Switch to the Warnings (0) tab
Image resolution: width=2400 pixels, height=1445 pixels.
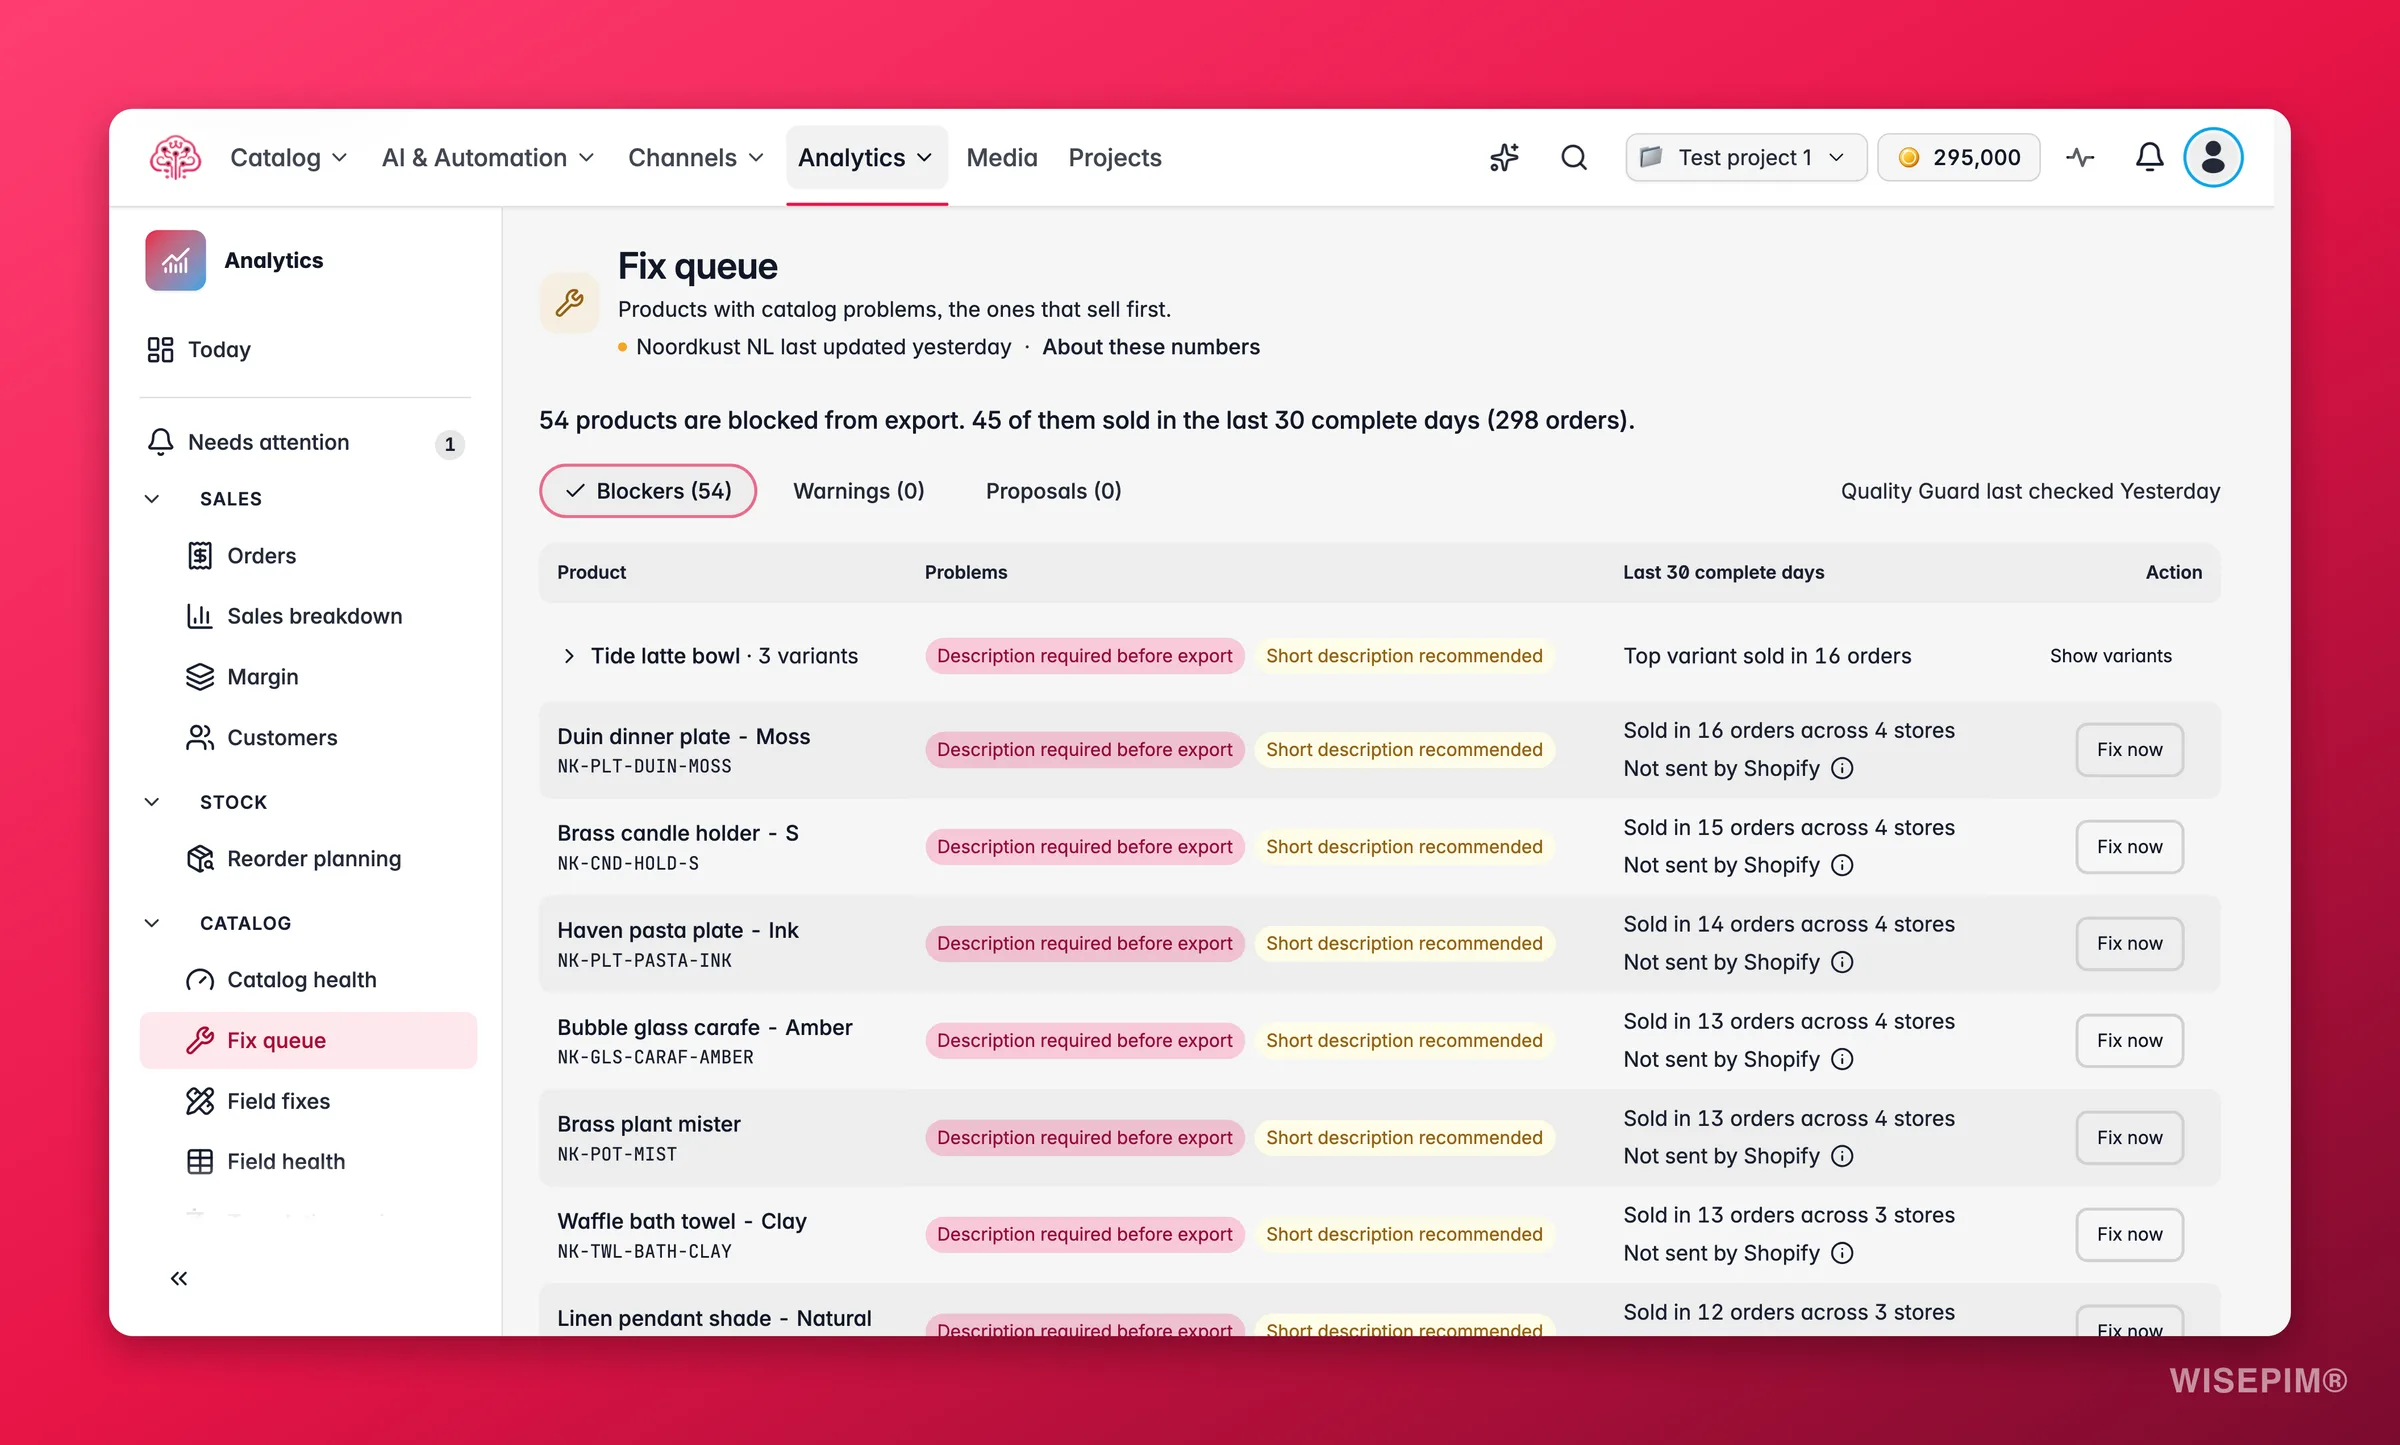(859, 491)
